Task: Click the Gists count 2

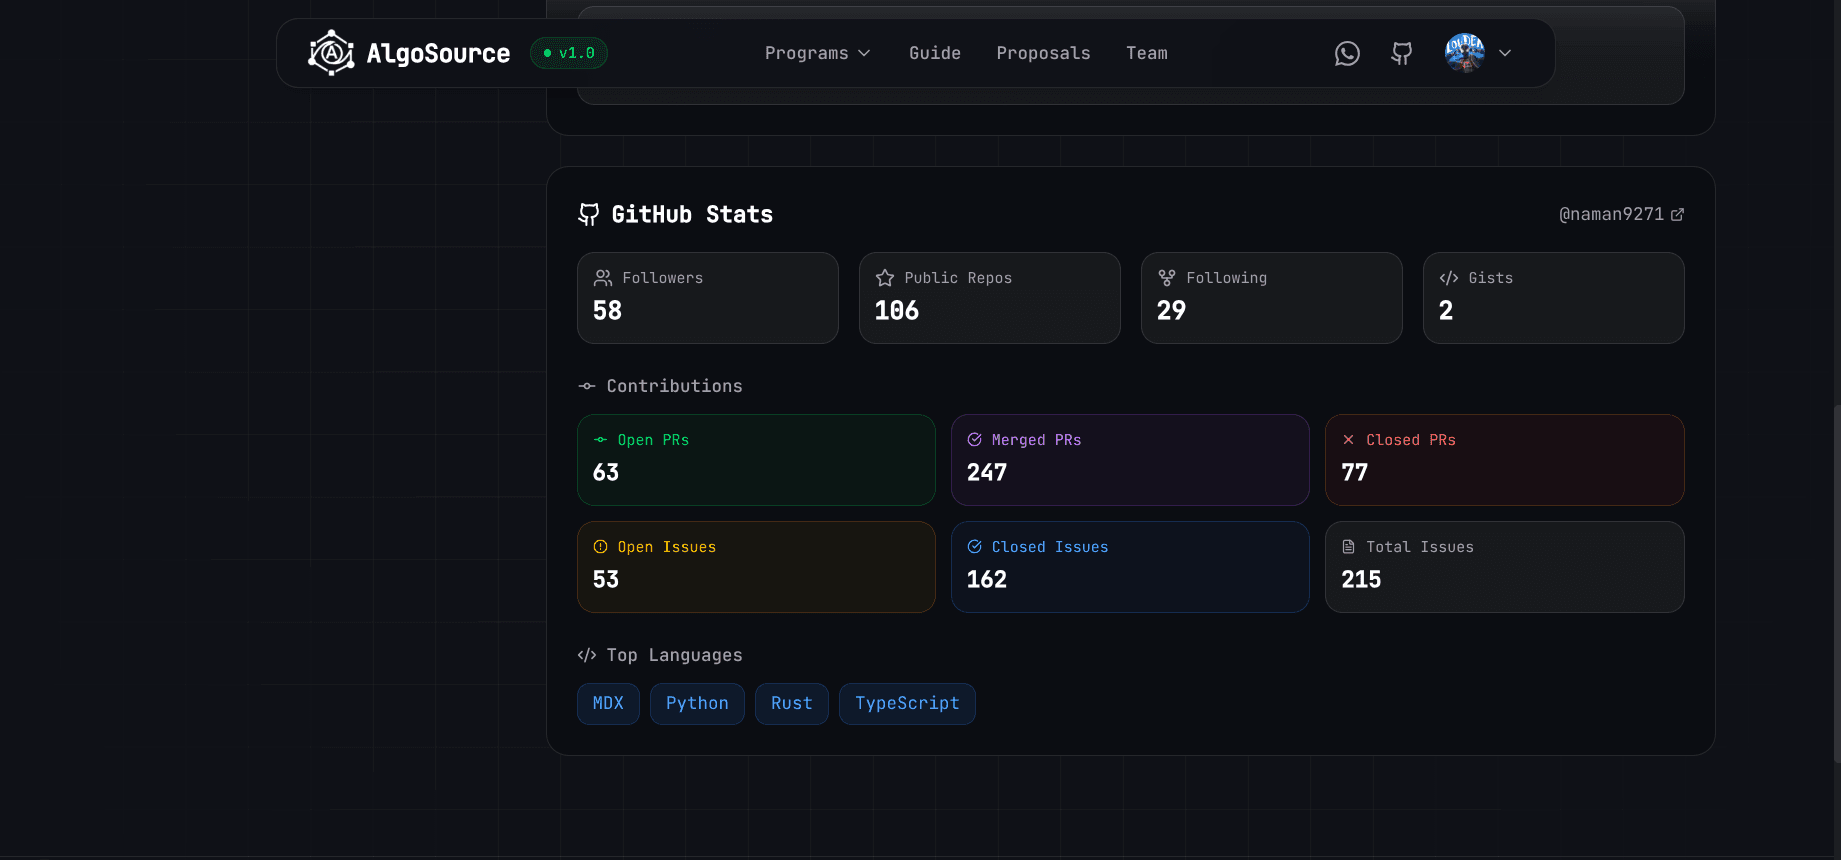Action: [x=1446, y=311]
